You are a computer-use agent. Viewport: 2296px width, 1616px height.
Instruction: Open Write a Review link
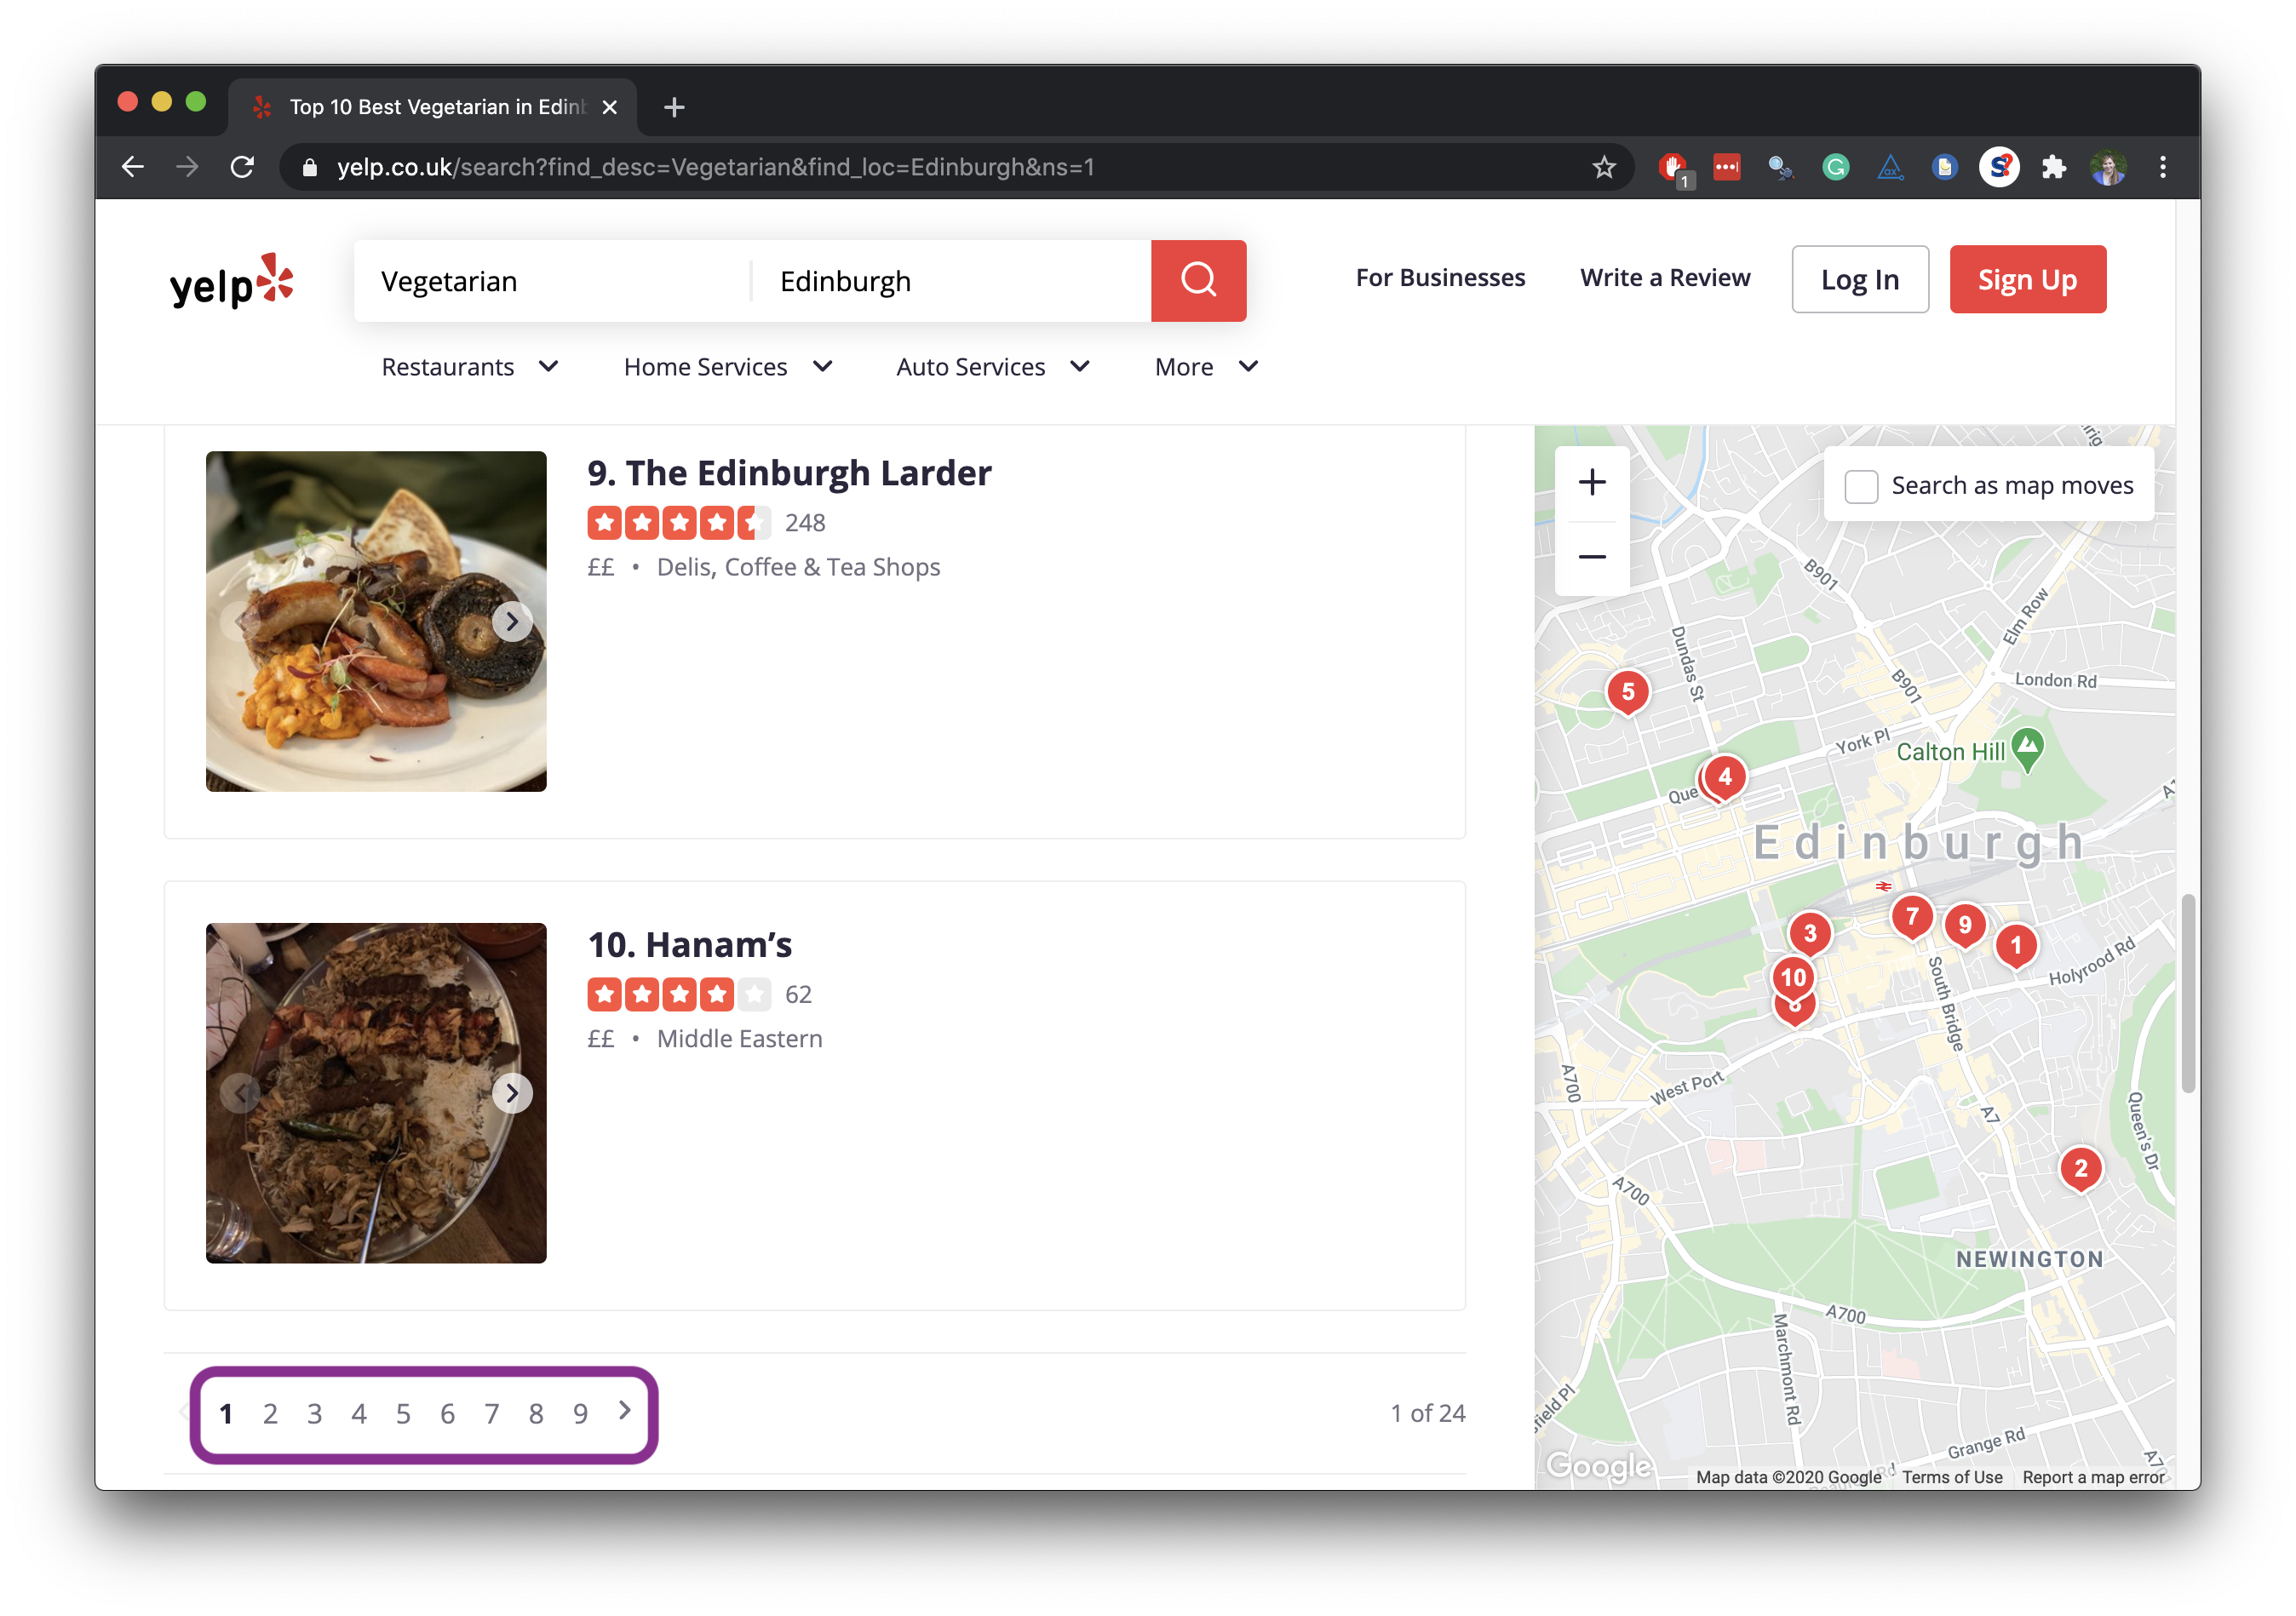tap(1665, 278)
